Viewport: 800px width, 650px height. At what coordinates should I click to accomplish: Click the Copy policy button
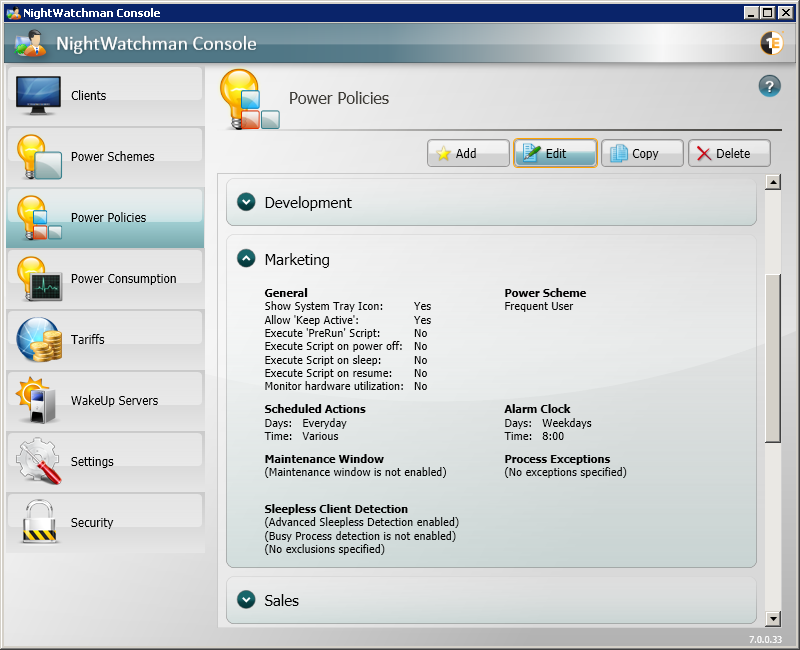point(642,153)
